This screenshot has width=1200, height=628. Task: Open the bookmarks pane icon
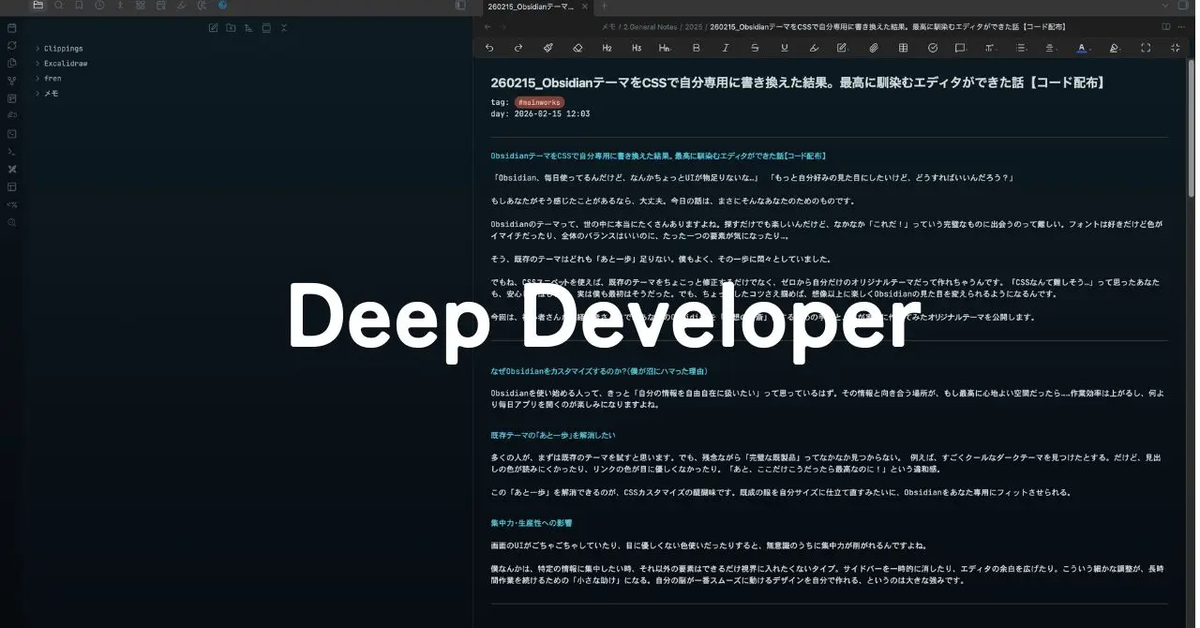coord(80,5)
